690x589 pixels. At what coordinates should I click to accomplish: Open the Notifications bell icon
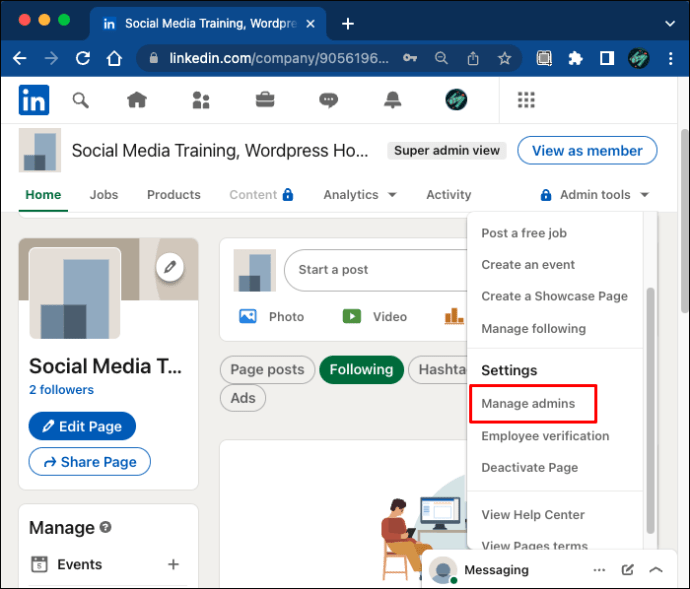[x=392, y=99]
